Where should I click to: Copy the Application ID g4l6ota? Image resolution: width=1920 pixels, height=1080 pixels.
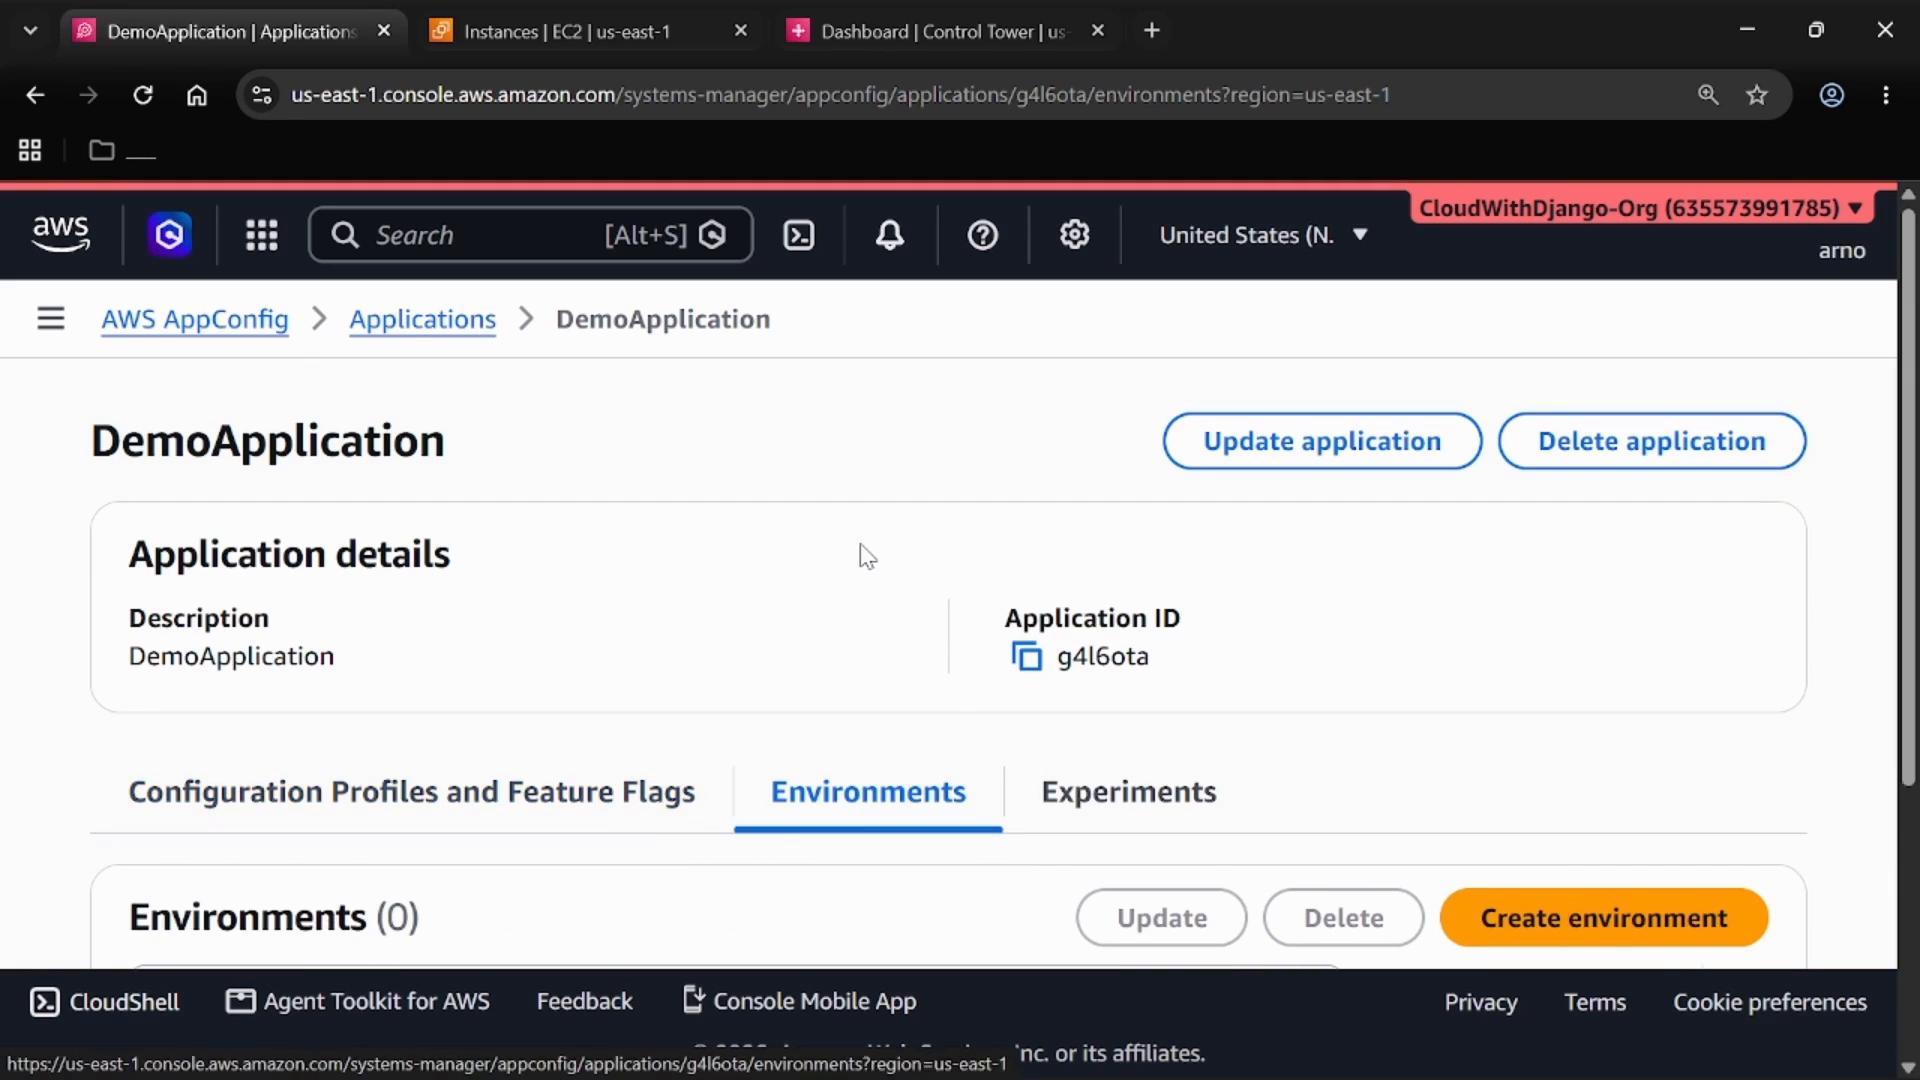tap(1027, 657)
